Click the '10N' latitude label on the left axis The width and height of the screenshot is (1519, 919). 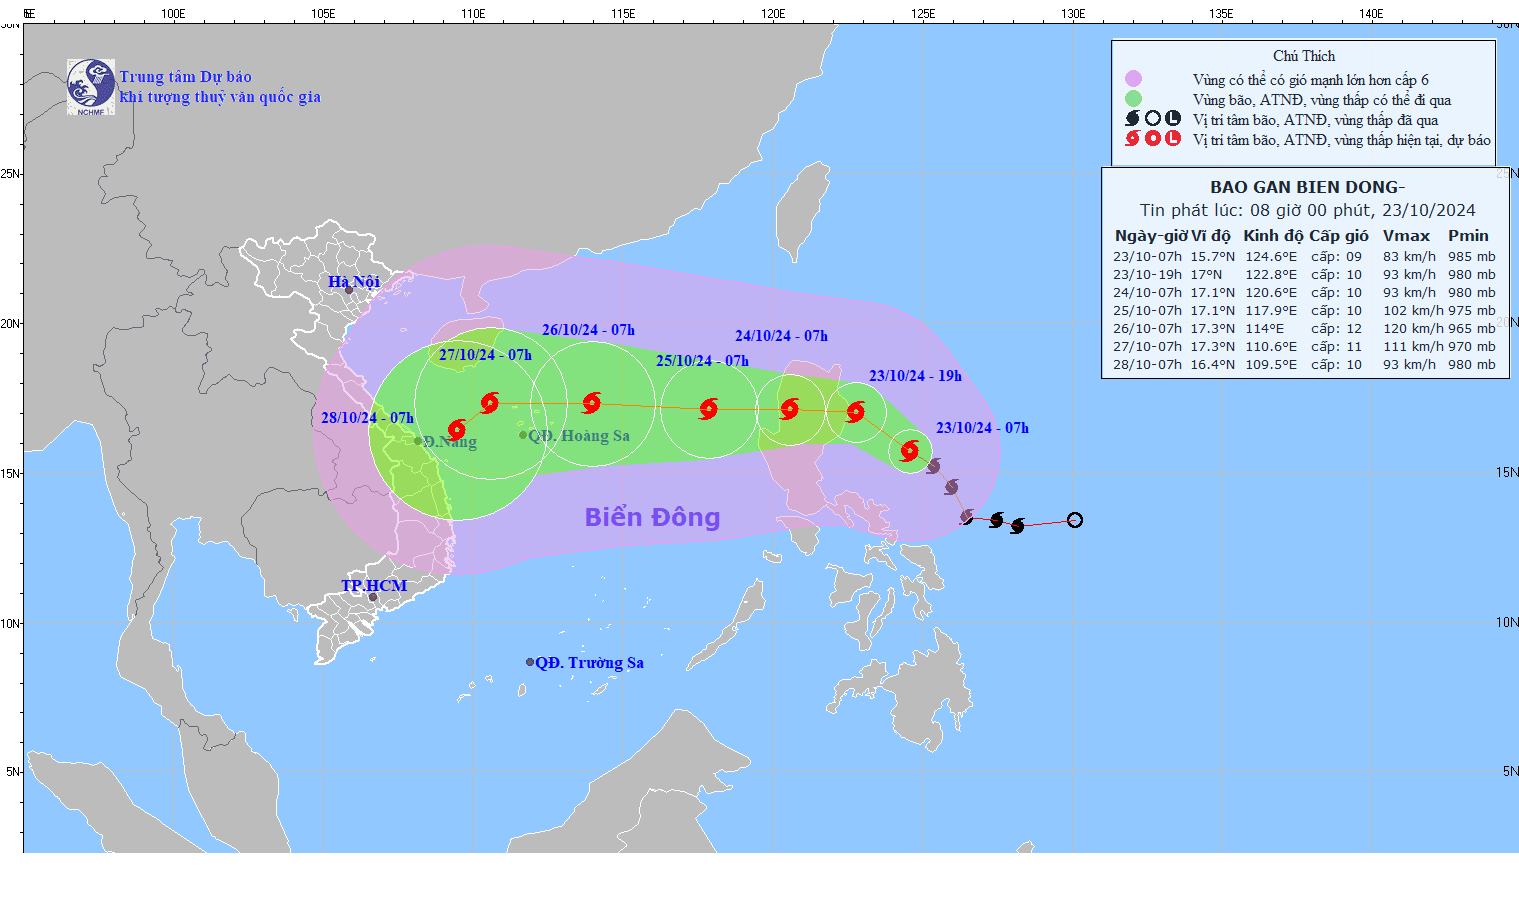(x=11, y=624)
